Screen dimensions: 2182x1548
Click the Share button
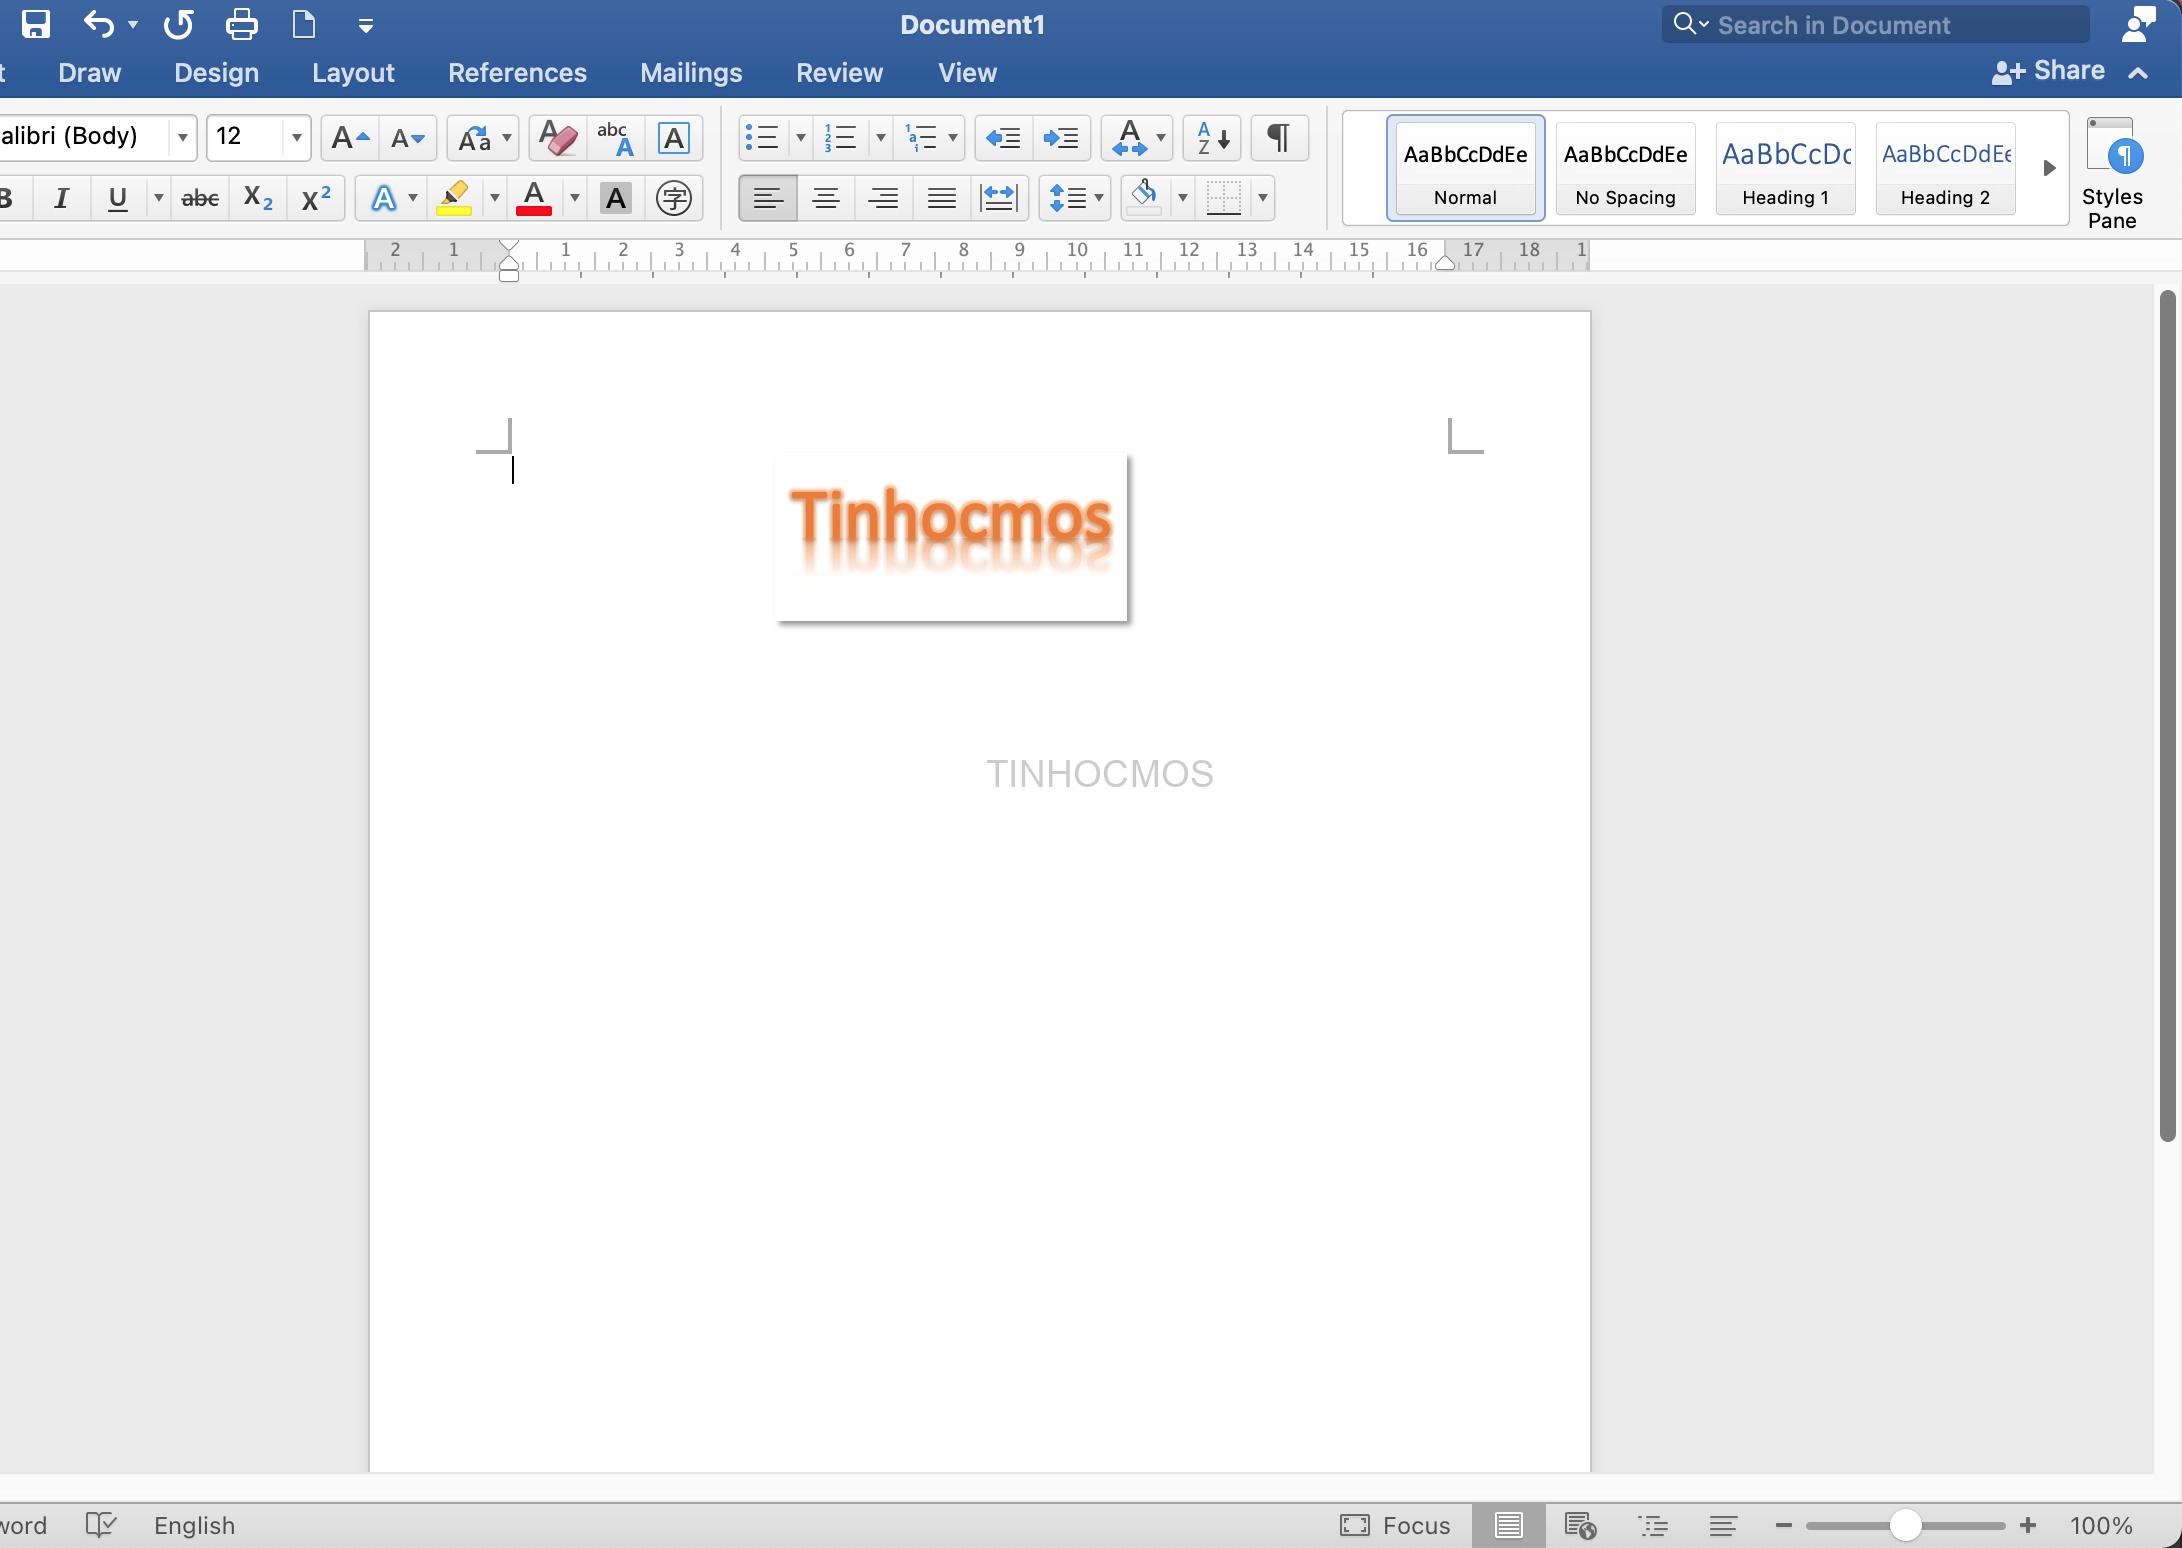[2048, 71]
